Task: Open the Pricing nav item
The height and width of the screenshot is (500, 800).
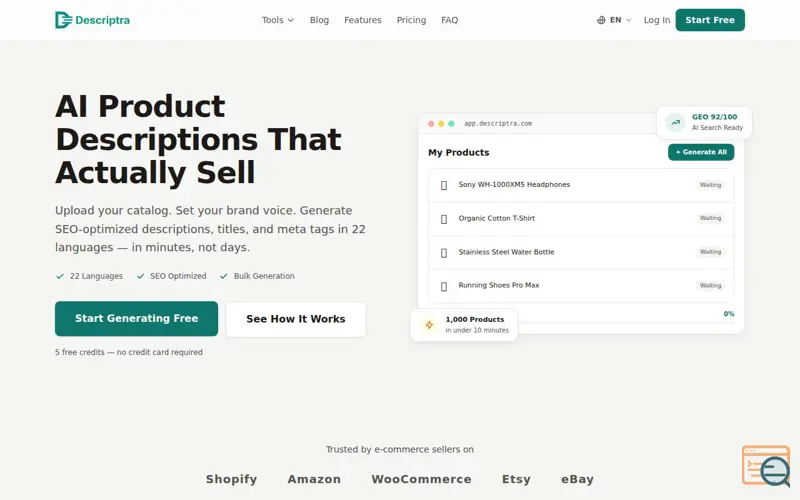Action: 411,20
